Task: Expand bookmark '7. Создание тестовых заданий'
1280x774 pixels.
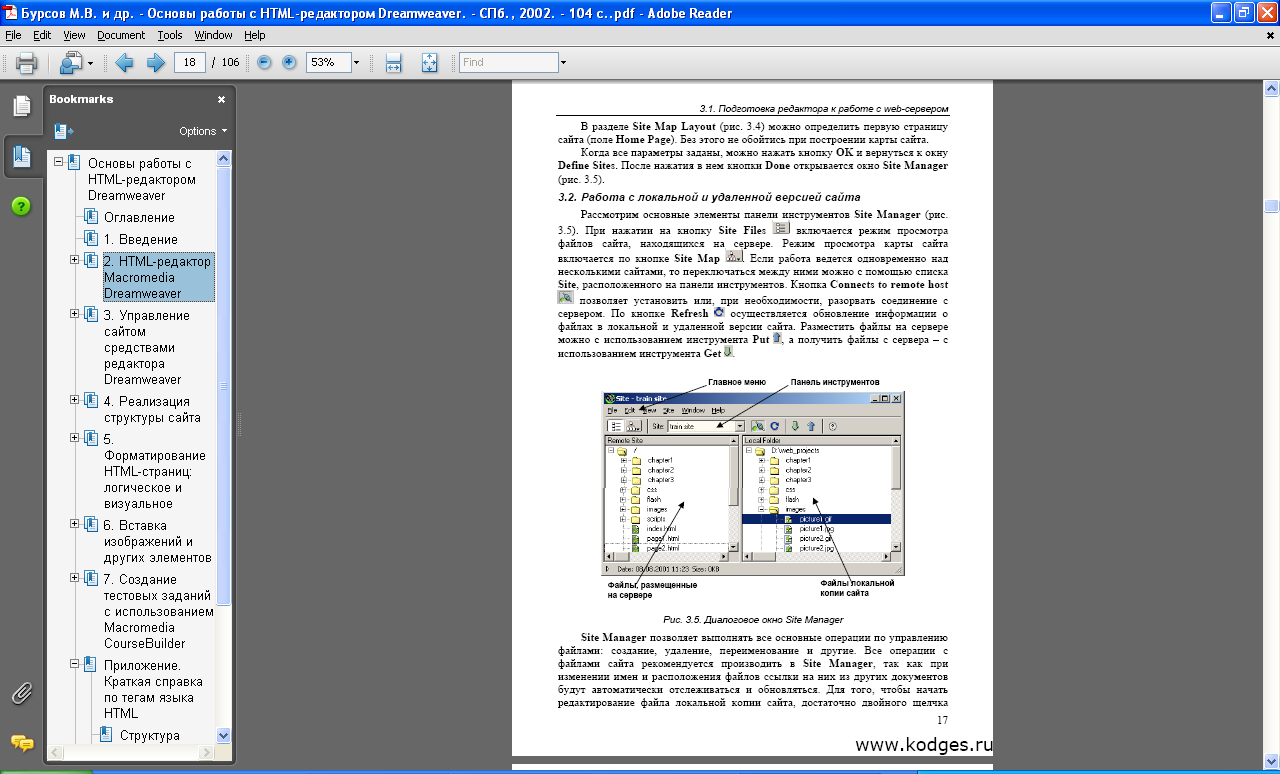Action: click(x=75, y=578)
